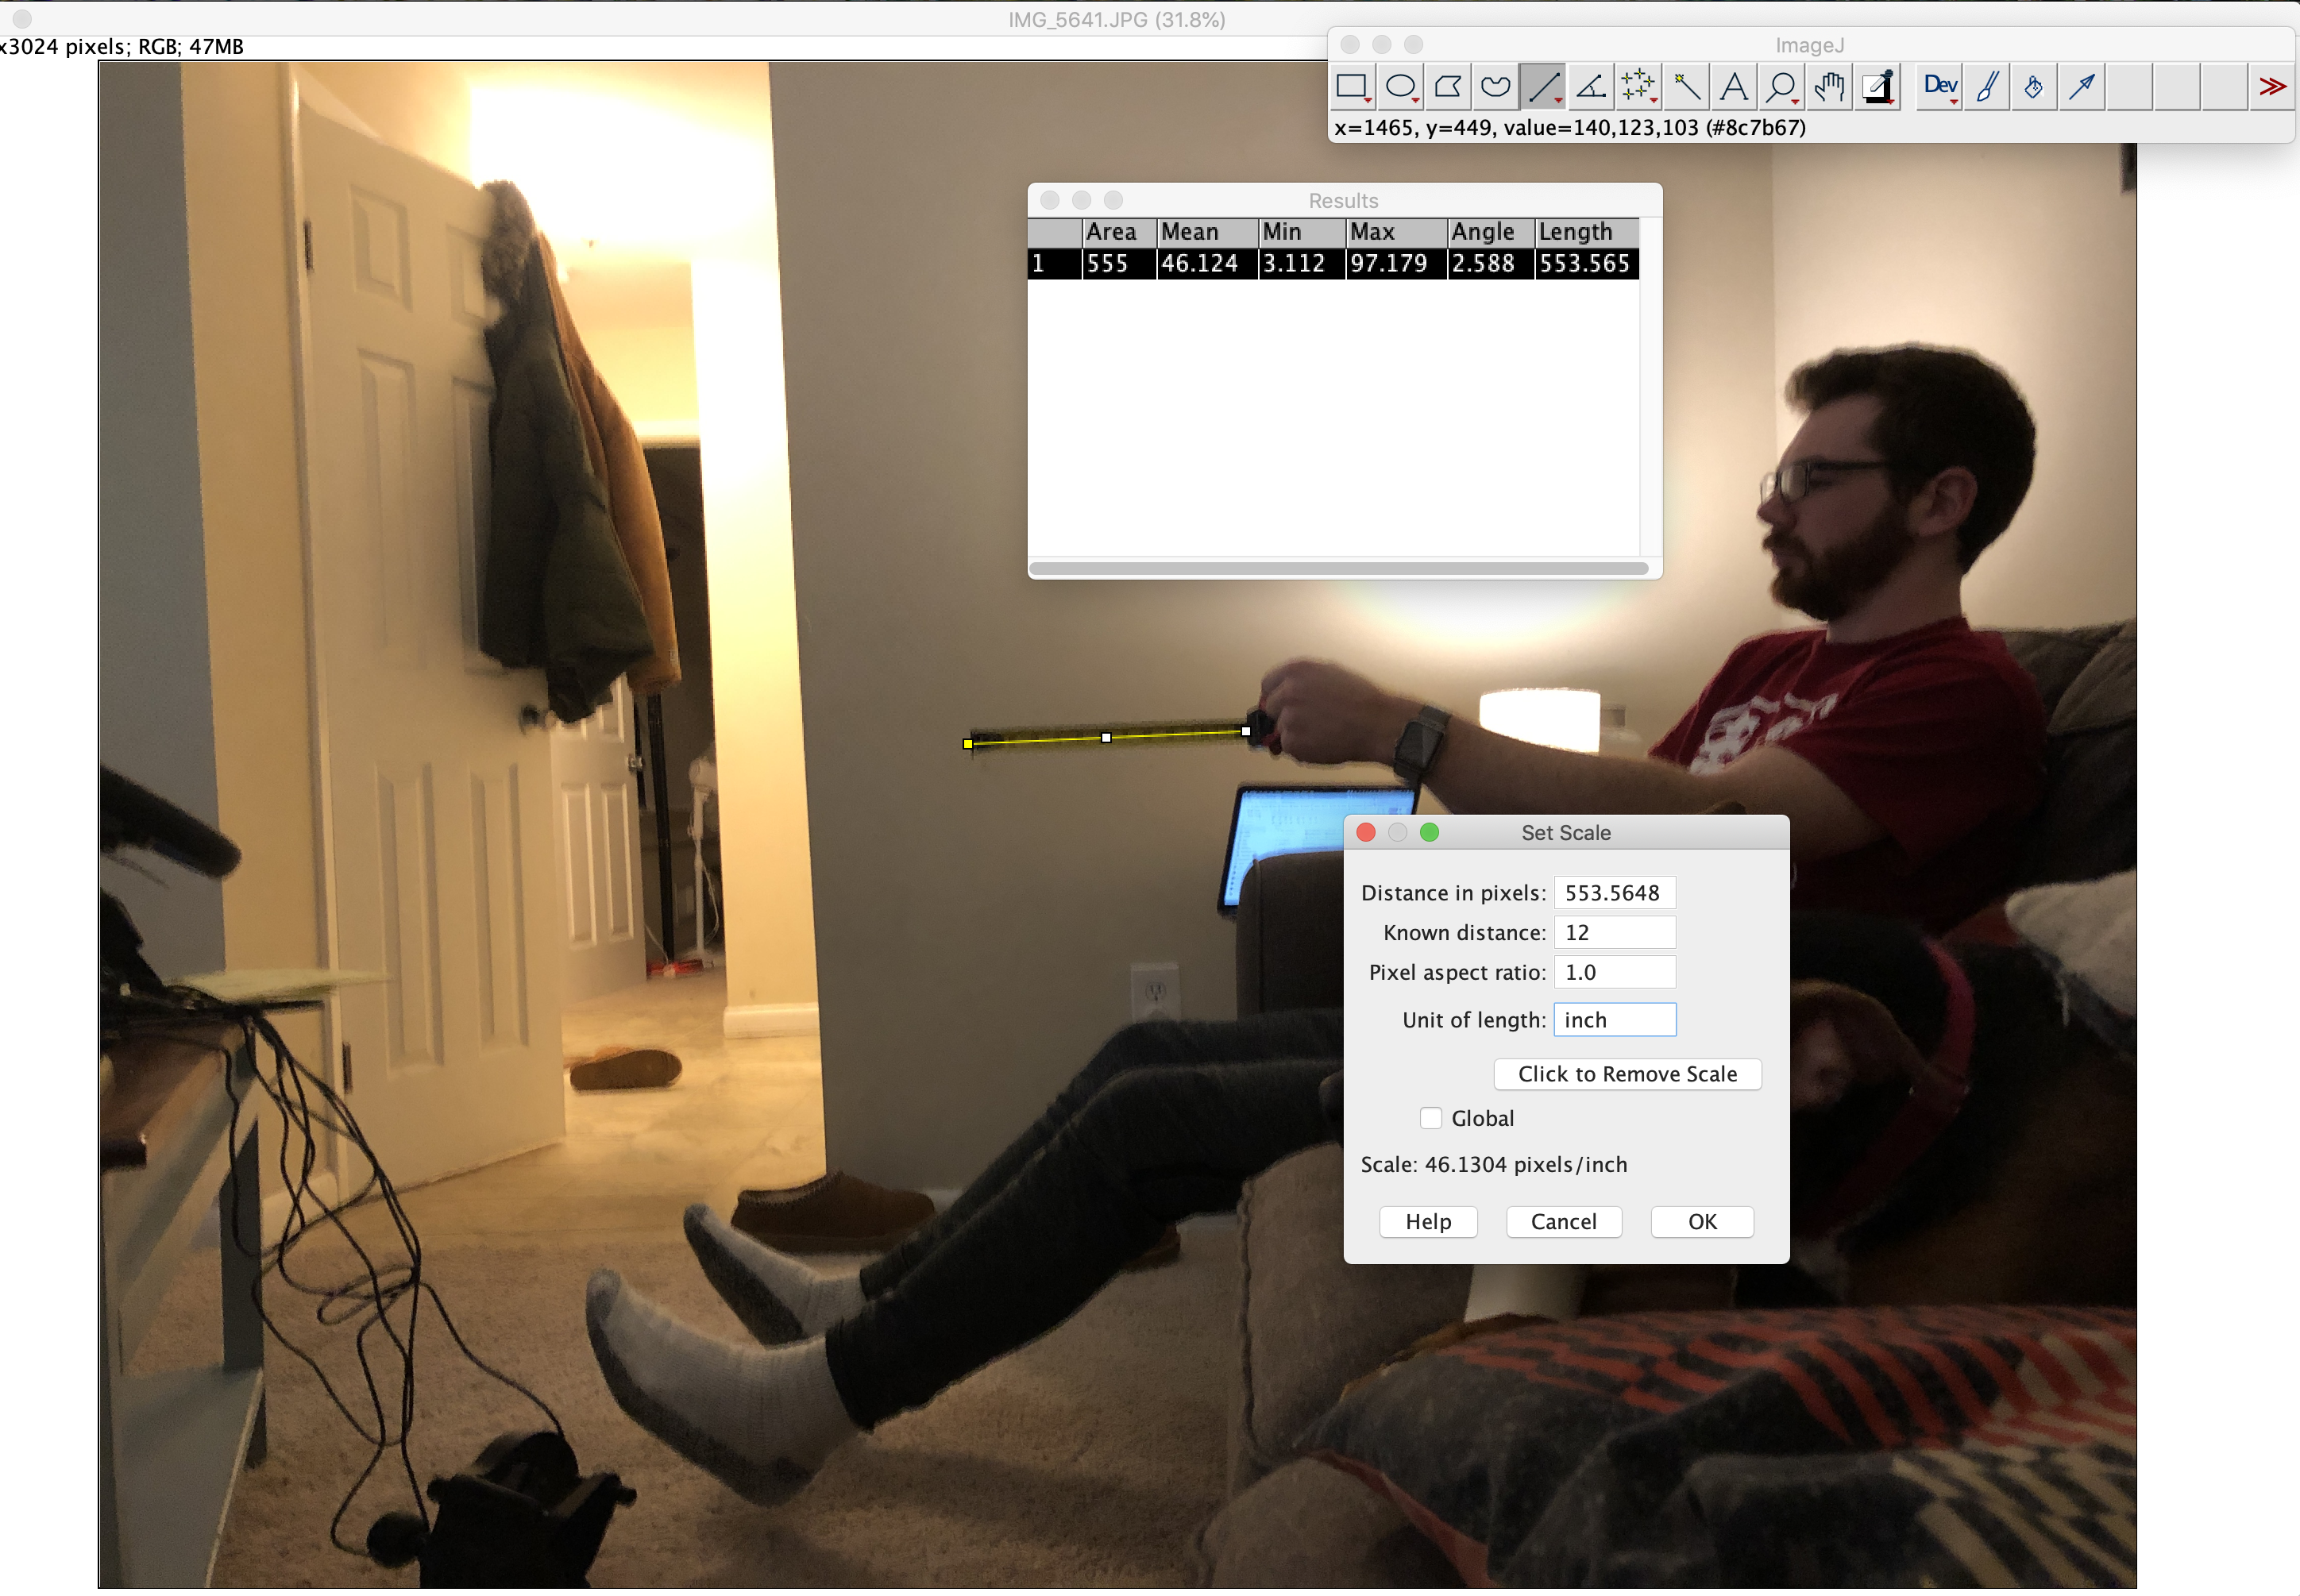
Task: Click Help in the Set Scale dialog
Action: click(x=1430, y=1220)
